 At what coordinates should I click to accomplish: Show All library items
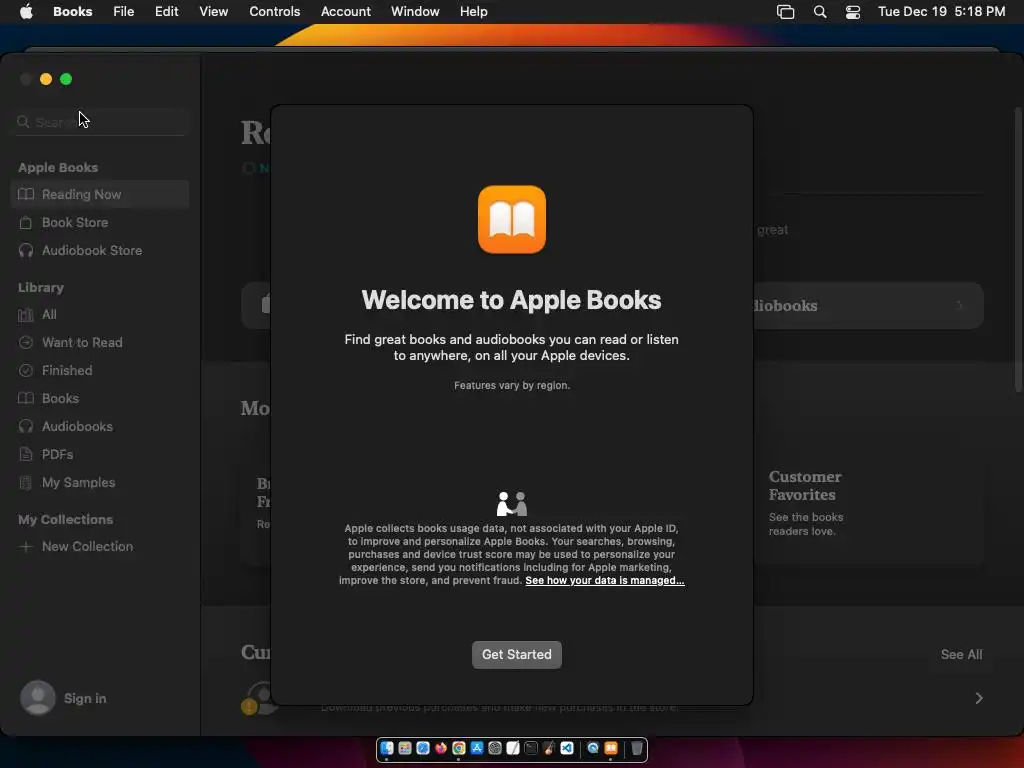[x=100, y=314]
